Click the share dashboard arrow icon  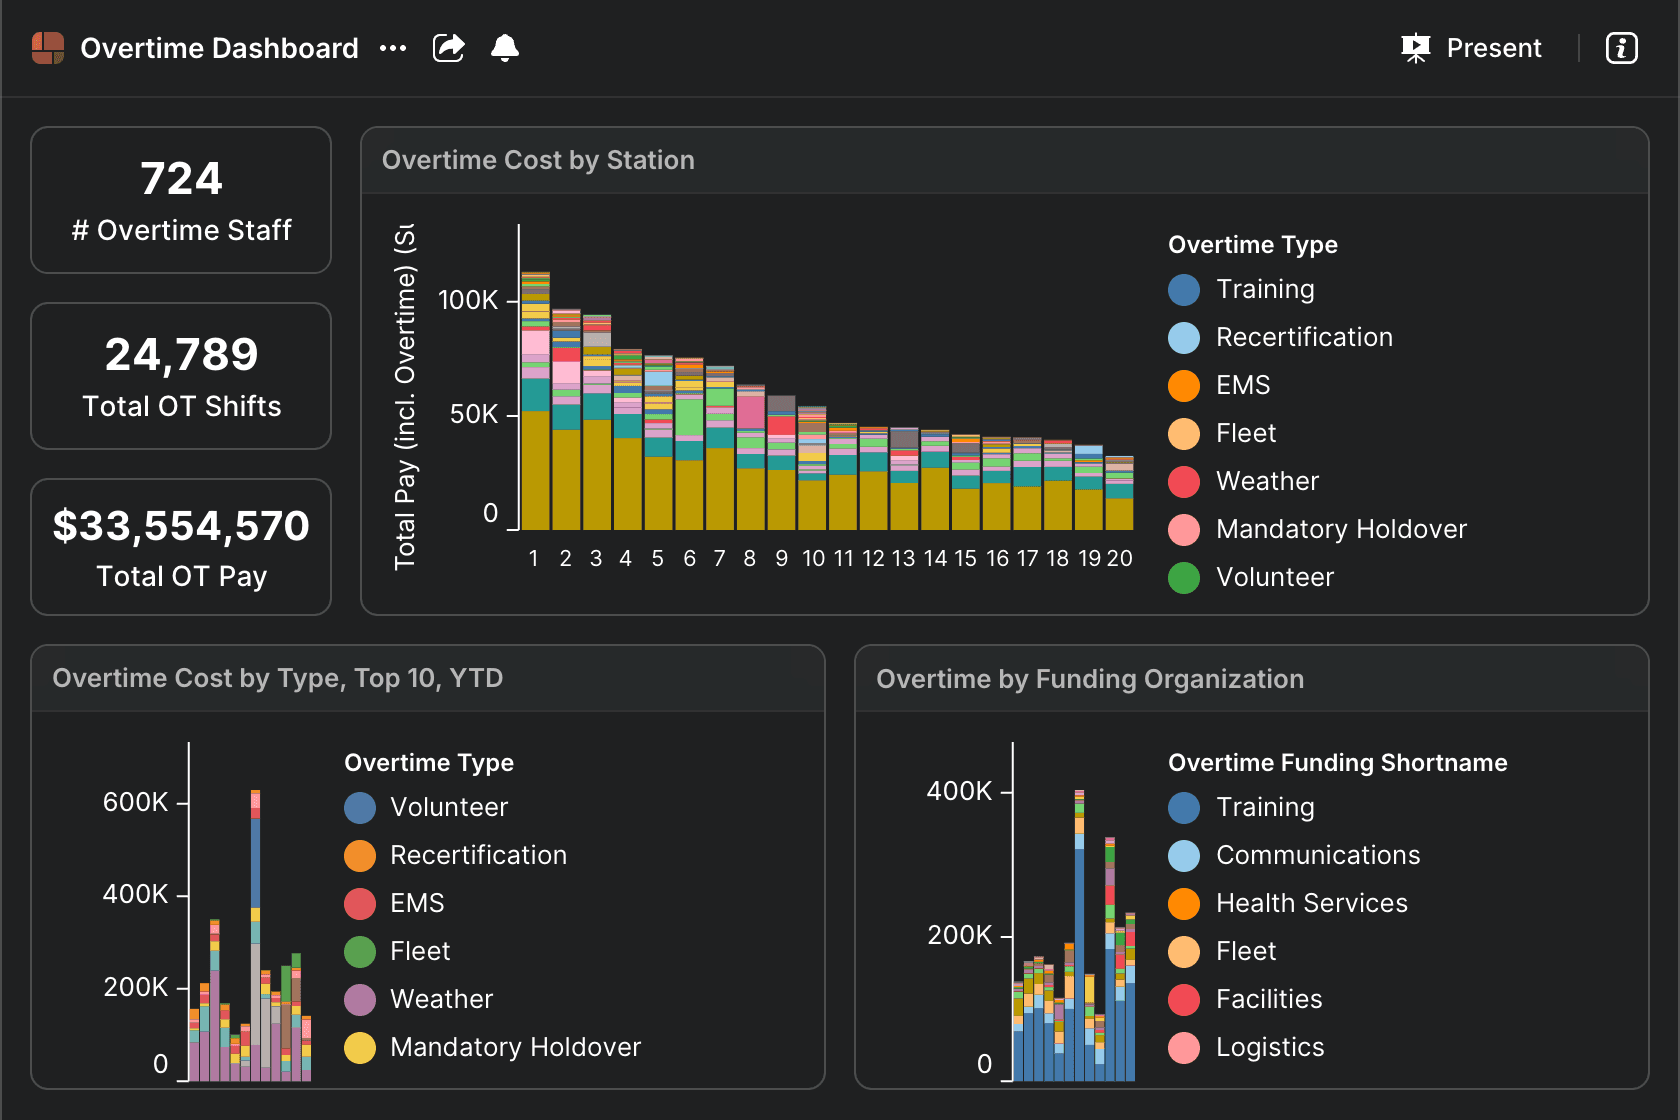[449, 48]
